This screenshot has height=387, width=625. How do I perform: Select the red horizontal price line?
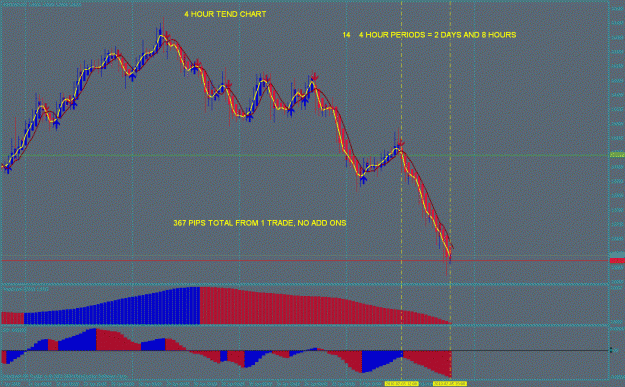point(305,261)
